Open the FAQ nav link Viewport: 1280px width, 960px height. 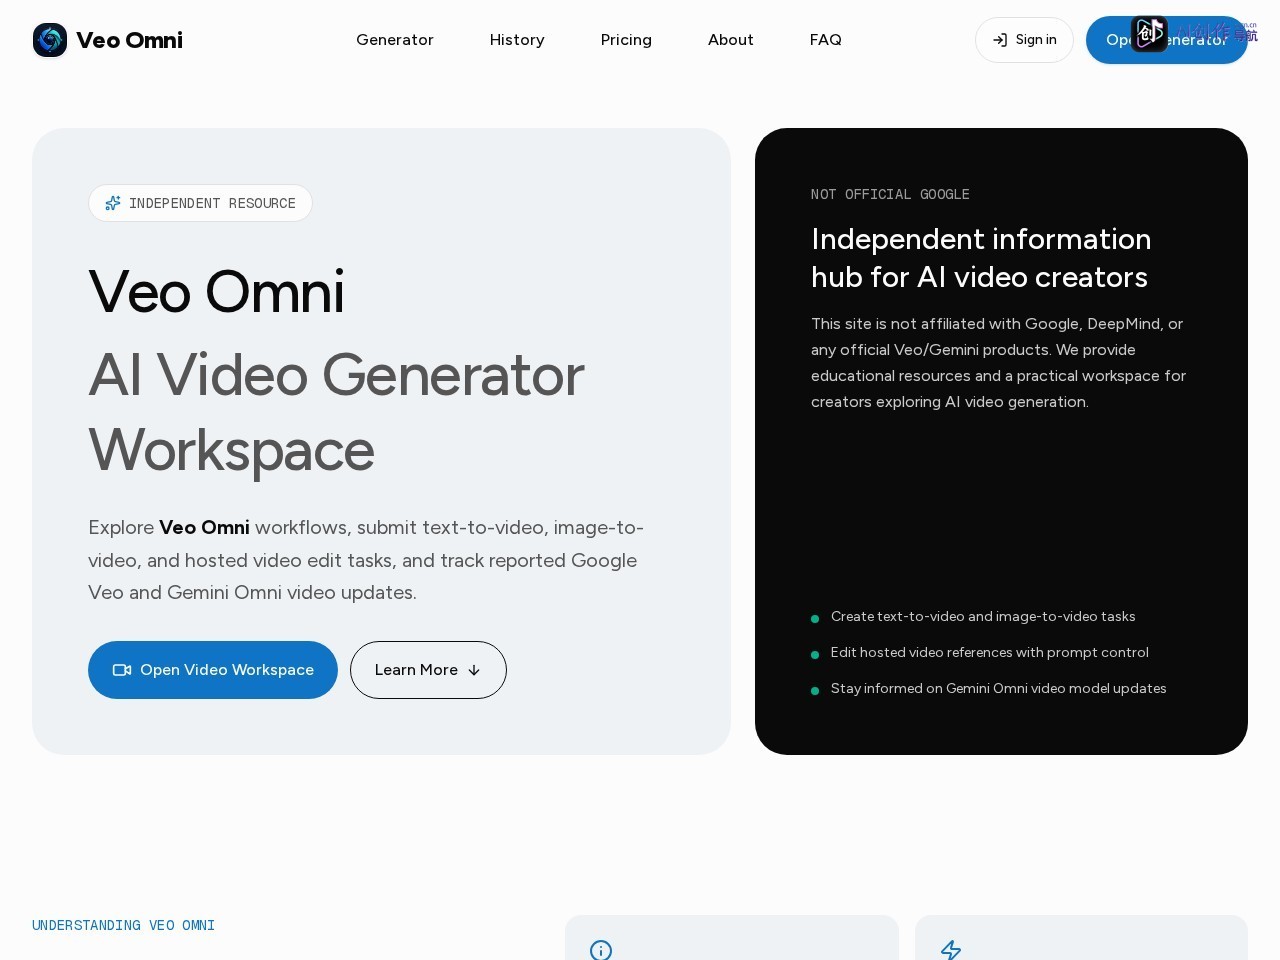pyautogui.click(x=826, y=40)
